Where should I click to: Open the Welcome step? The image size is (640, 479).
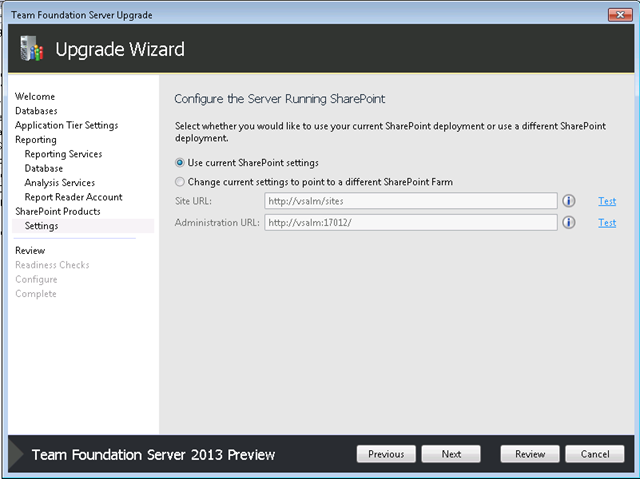(35, 96)
